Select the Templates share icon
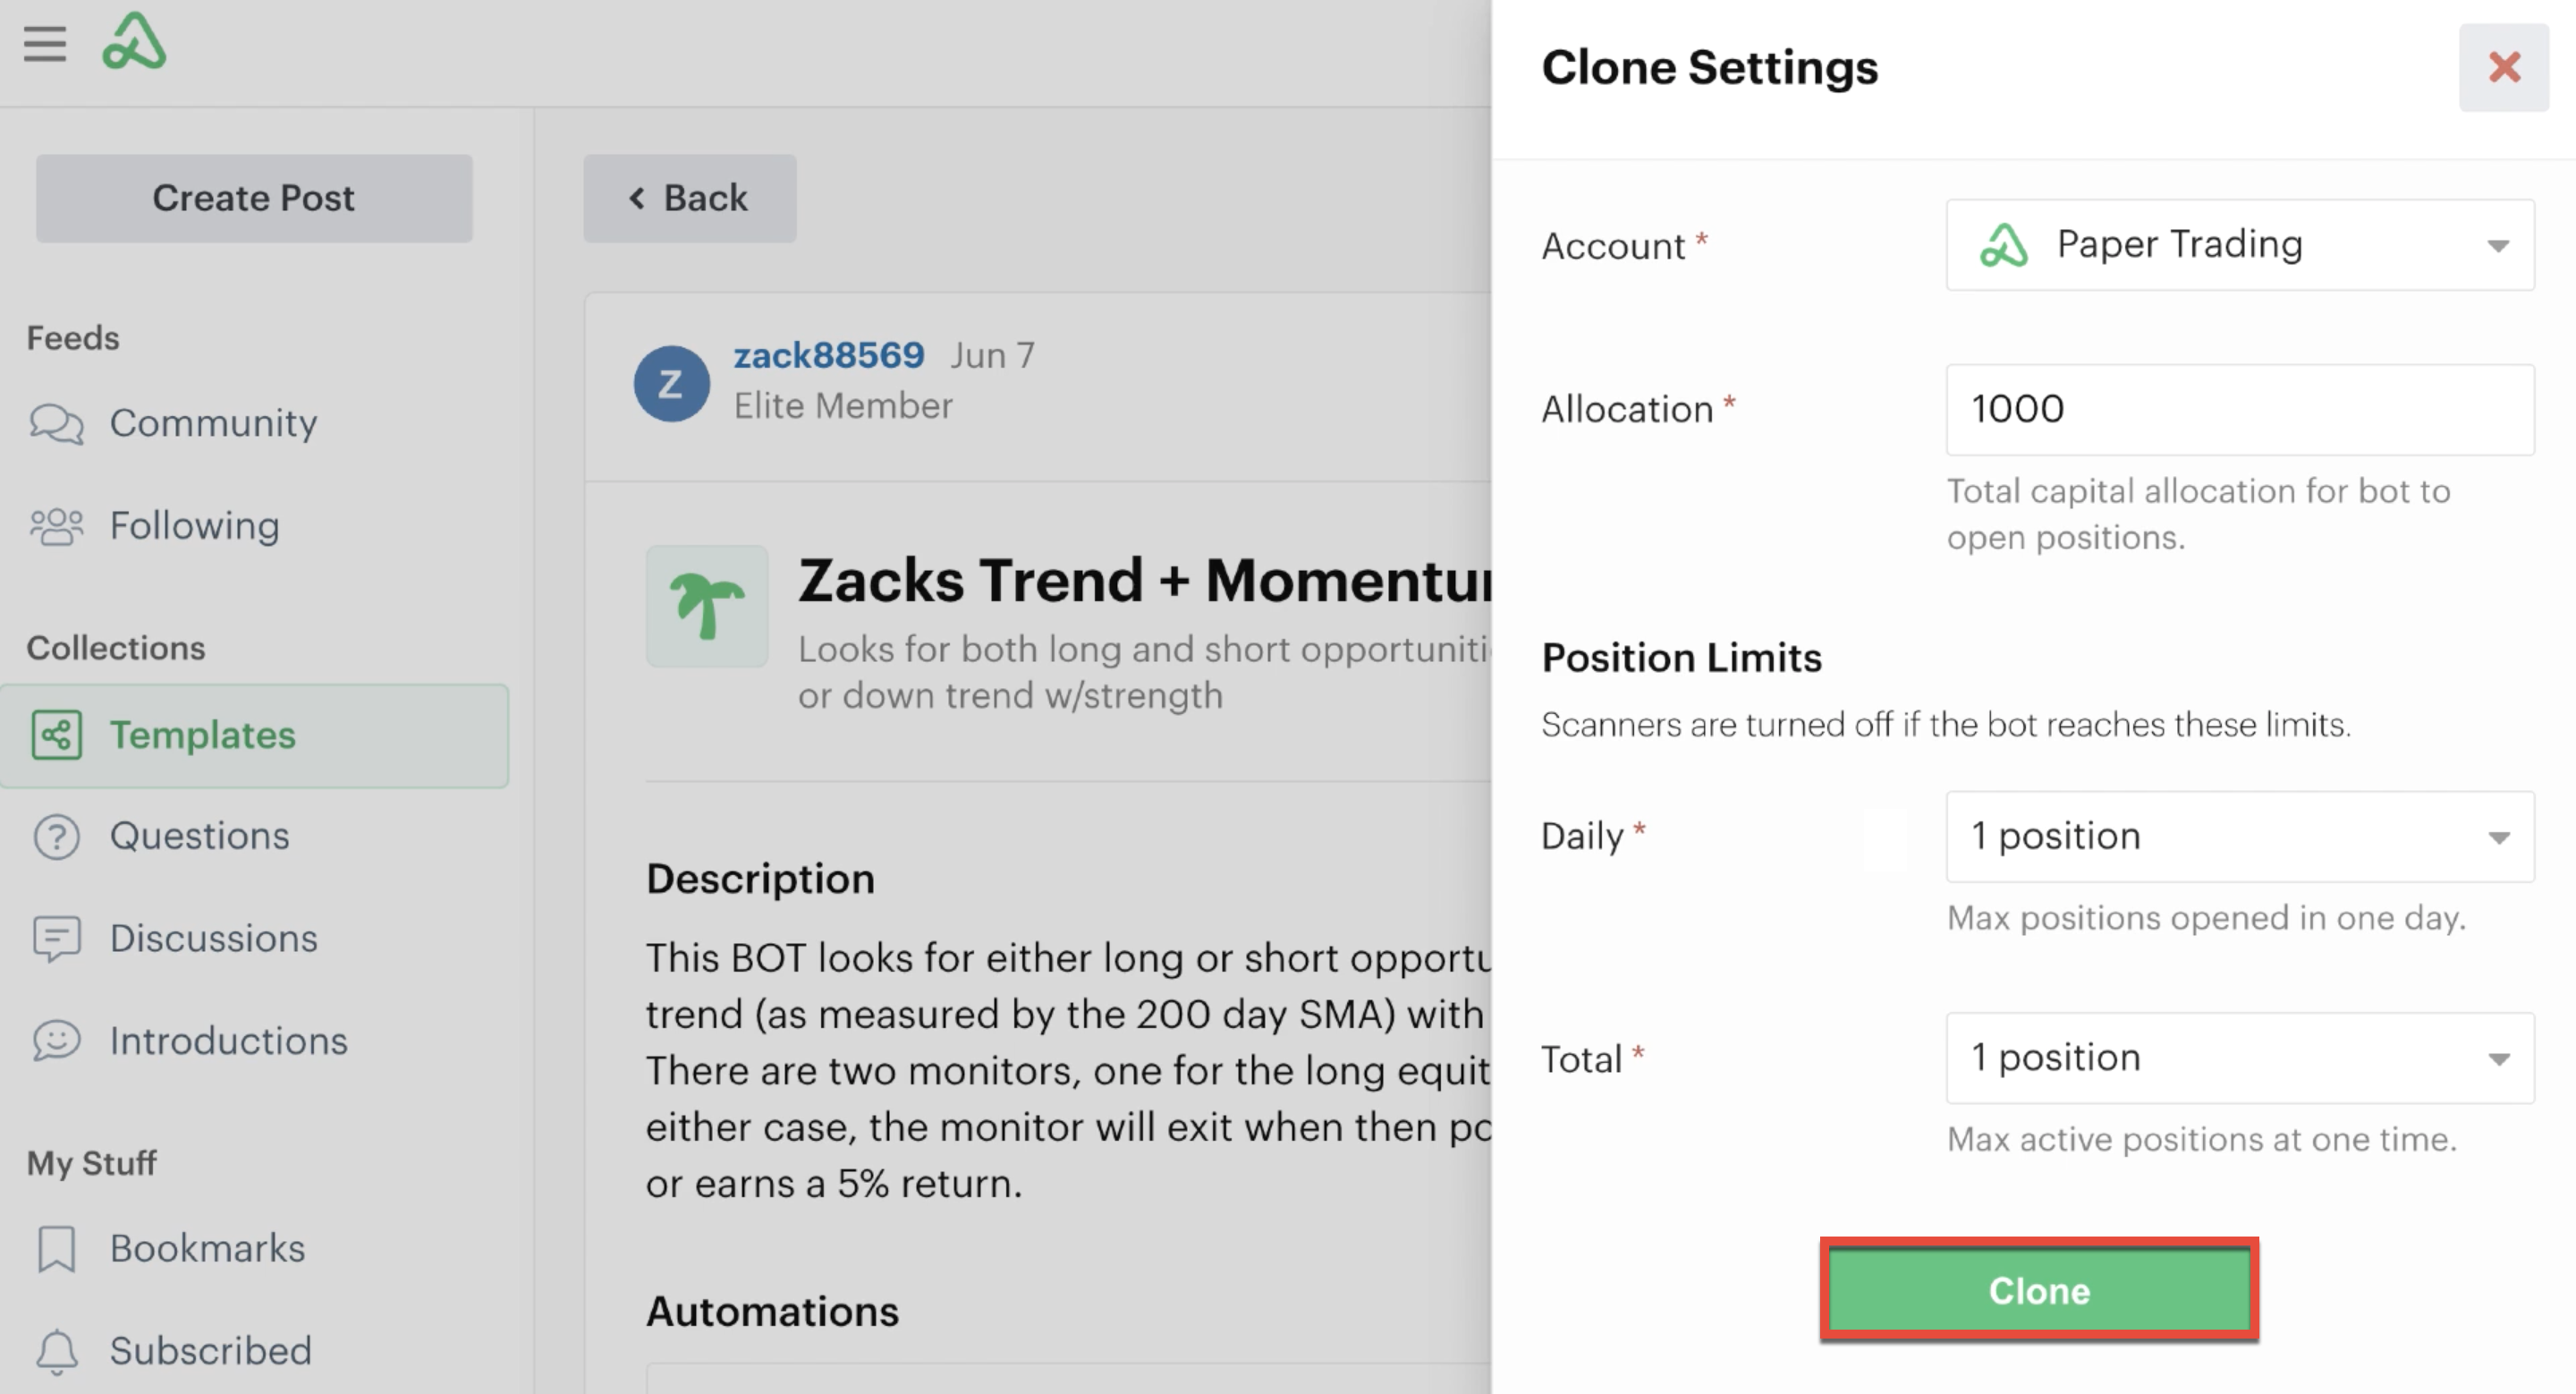The image size is (2576, 1394). click(57, 736)
